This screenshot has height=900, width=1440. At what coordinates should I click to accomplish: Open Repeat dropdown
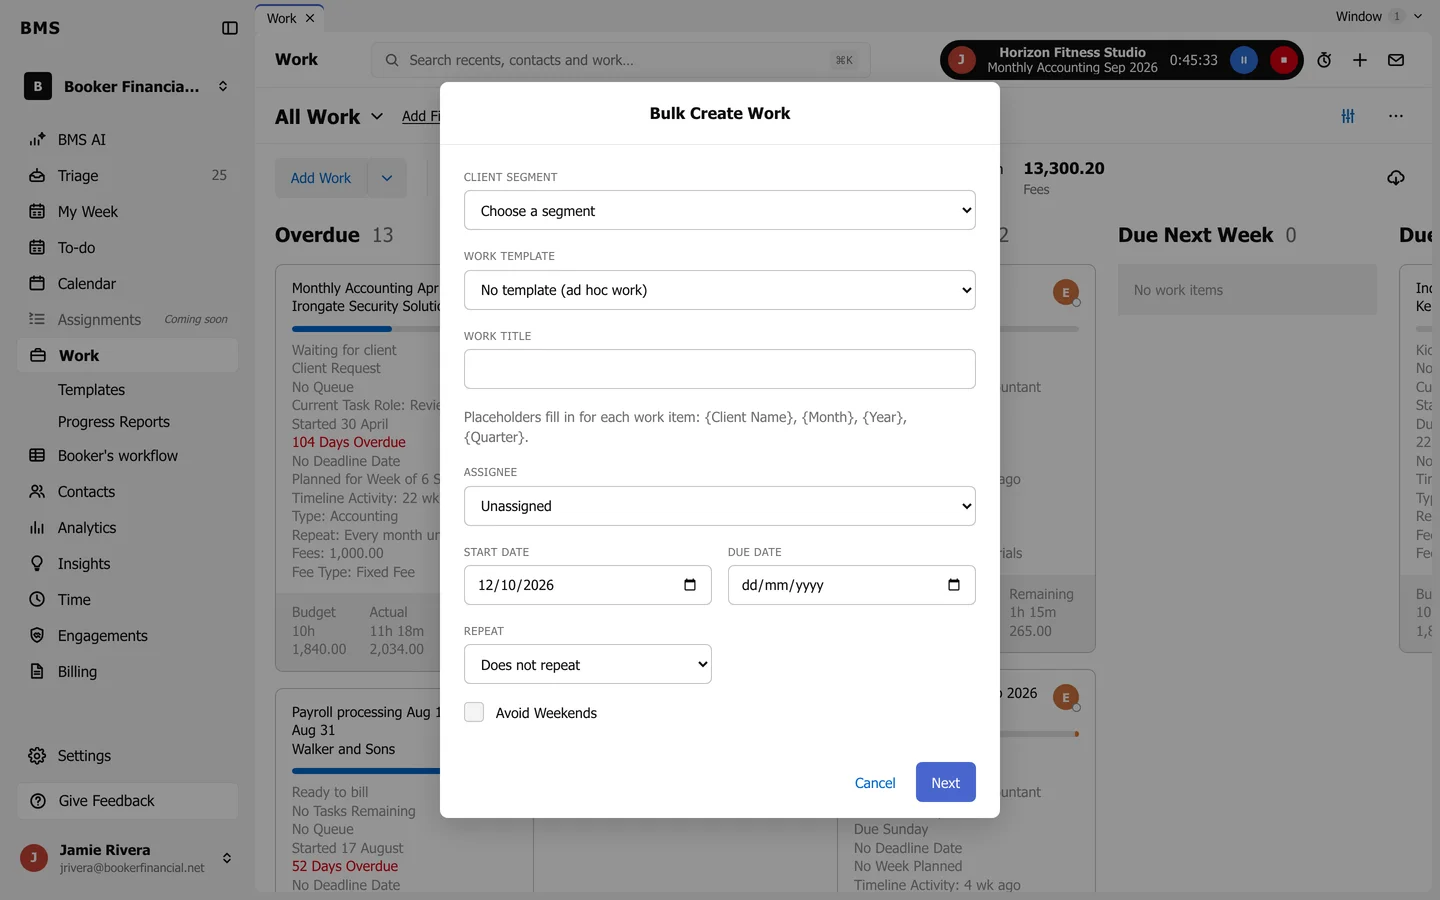click(588, 664)
